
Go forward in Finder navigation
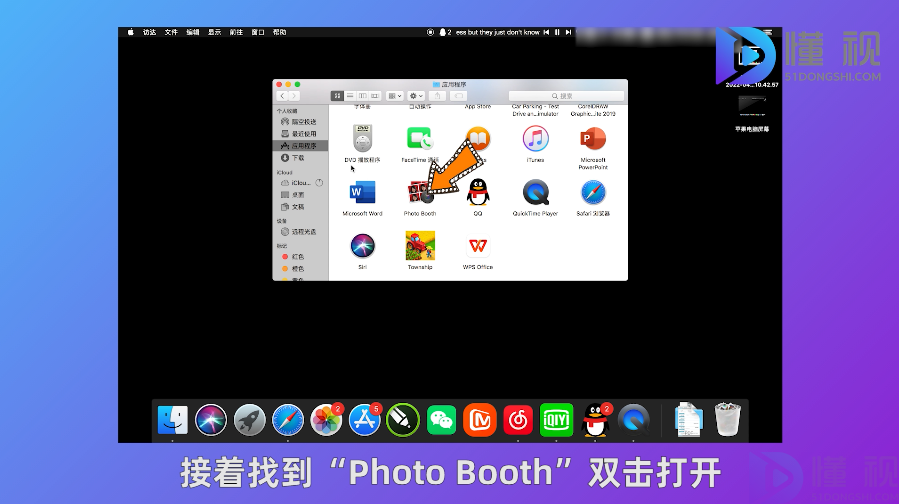click(x=294, y=96)
